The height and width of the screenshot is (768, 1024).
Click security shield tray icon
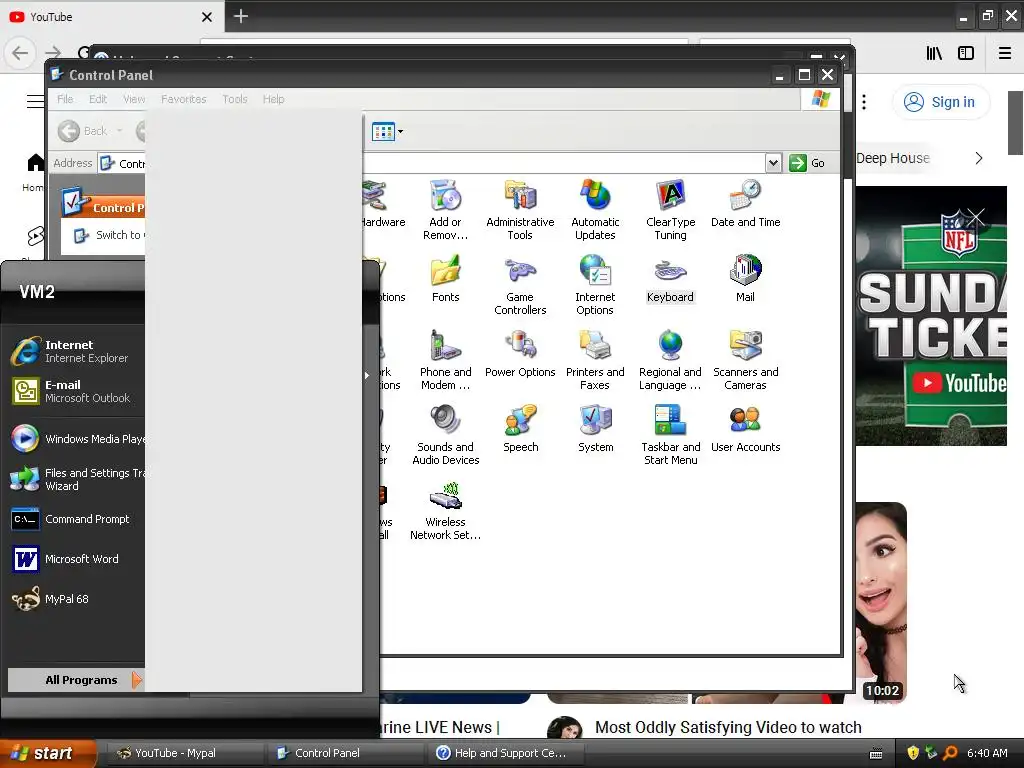(913, 753)
